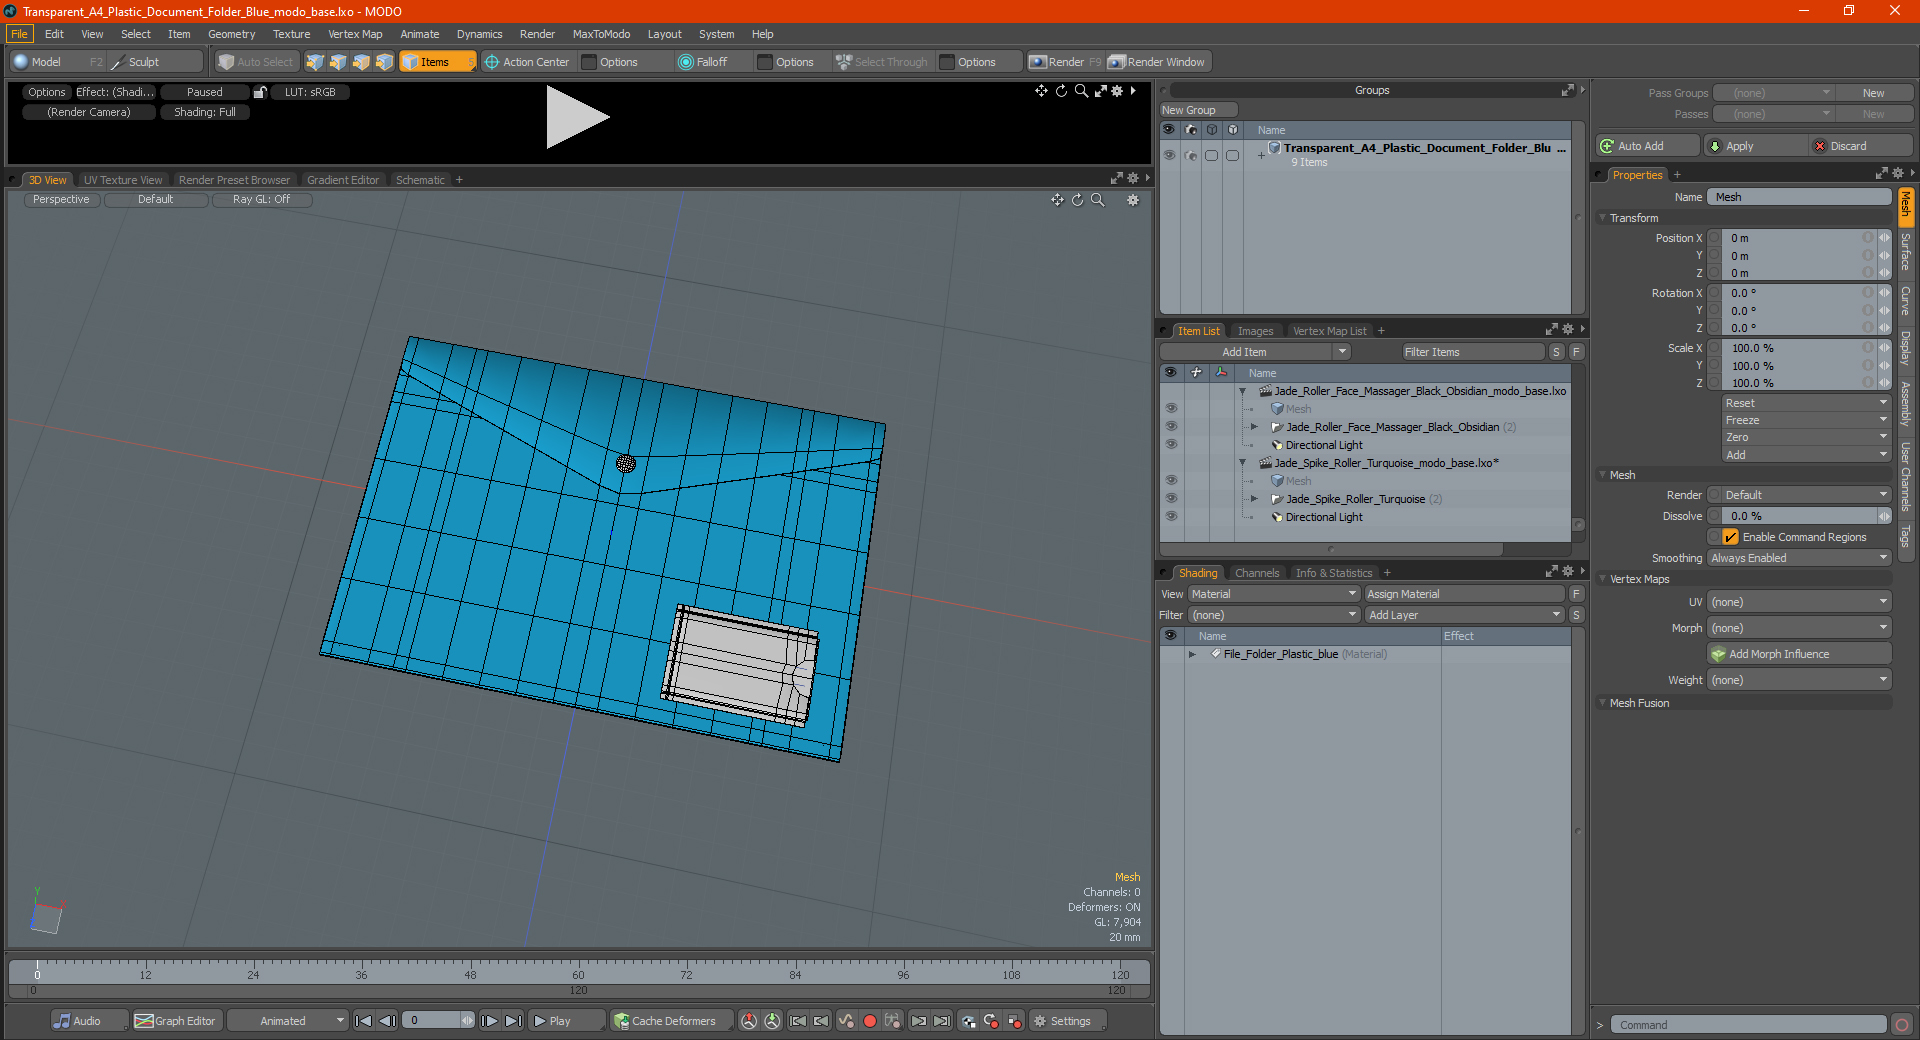1920x1040 pixels.
Task: Click 3D viewport zoom magnifier icon
Action: coord(1097,200)
